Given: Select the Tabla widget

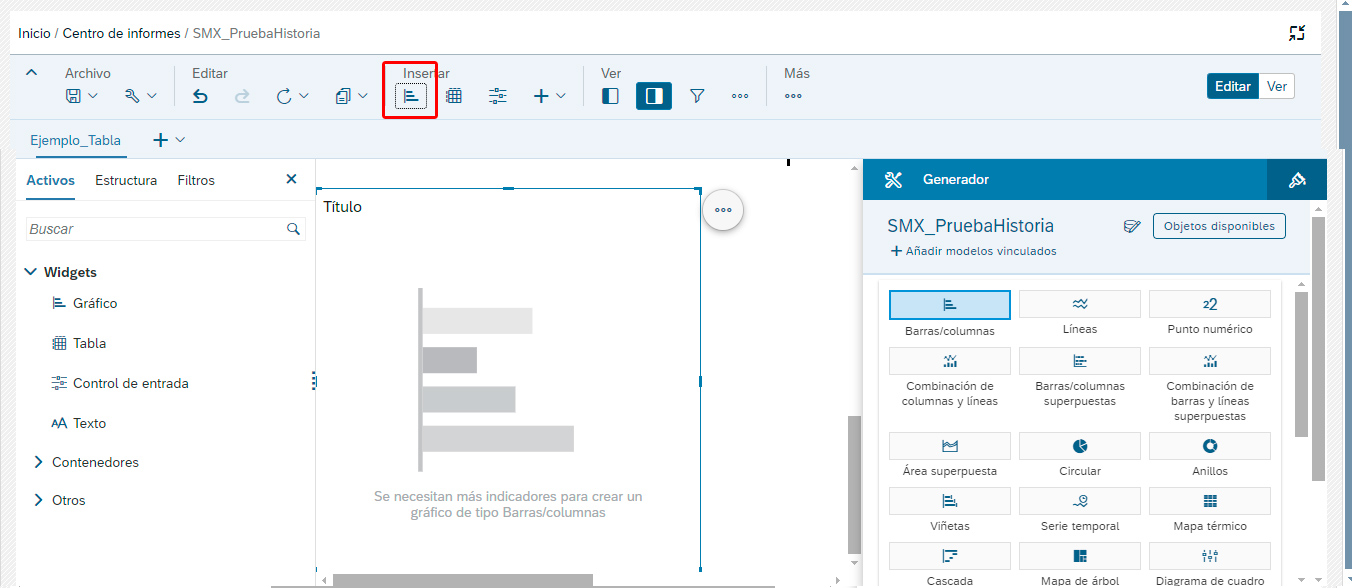Looking at the screenshot, I should point(79,343).
